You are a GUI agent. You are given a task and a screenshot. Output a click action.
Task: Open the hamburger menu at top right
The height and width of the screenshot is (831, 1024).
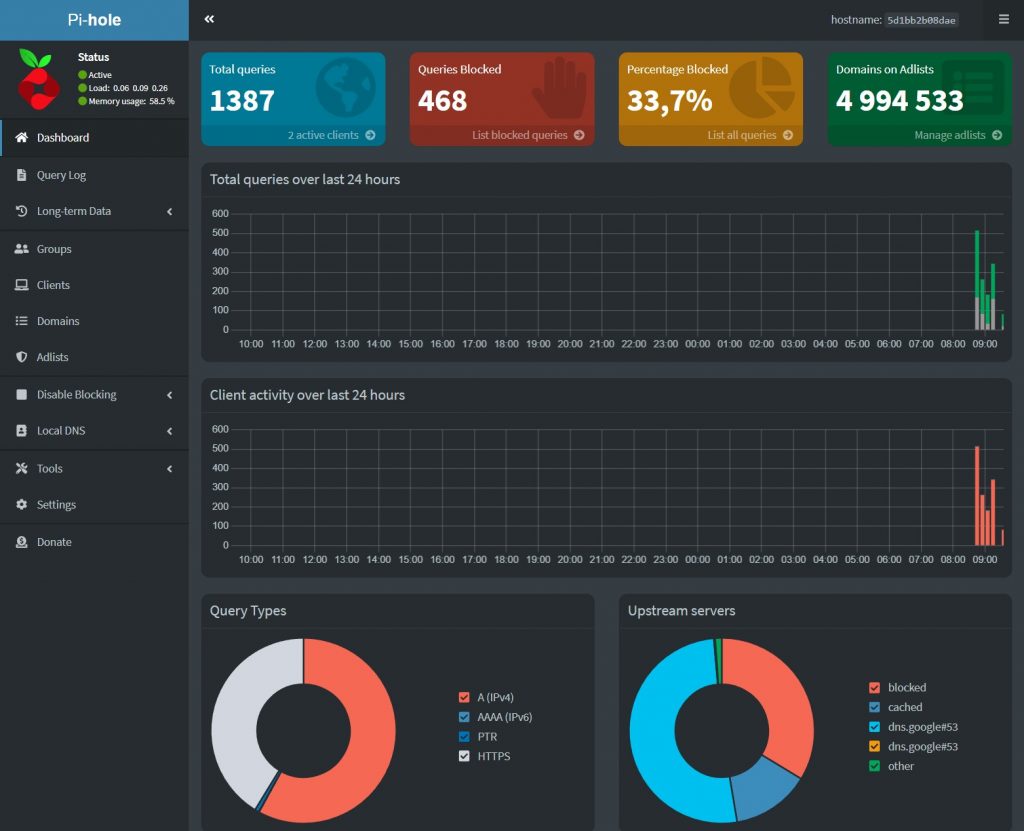point(1003,19)
